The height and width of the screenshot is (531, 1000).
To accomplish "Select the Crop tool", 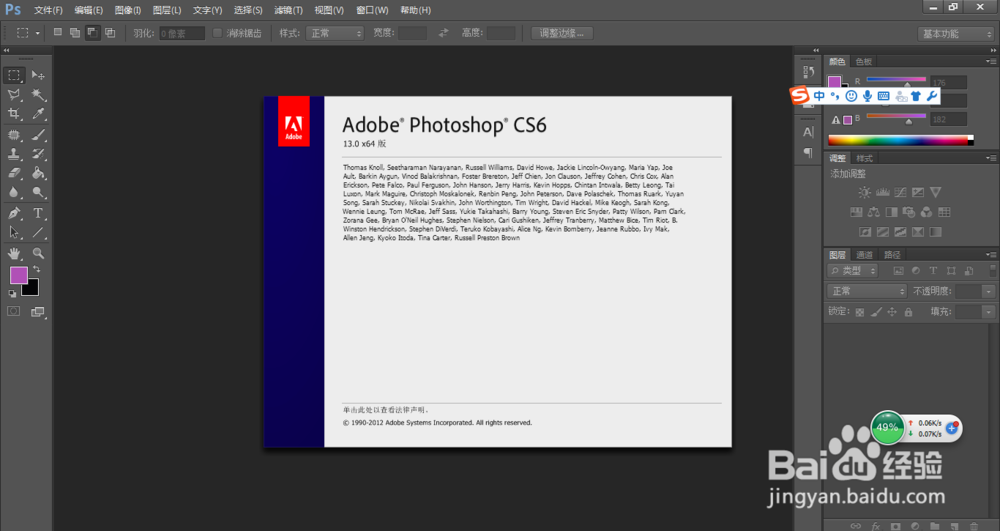I will pyautogui.click(x=14, y=114).
